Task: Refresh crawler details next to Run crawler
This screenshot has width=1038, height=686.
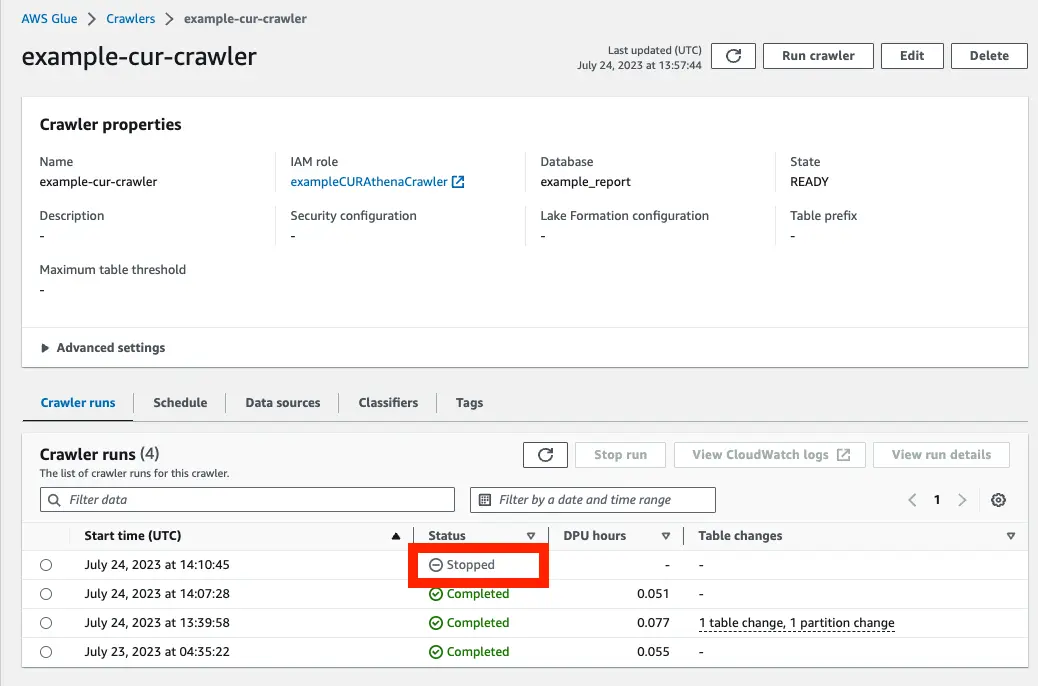Action: click(733, 56)
